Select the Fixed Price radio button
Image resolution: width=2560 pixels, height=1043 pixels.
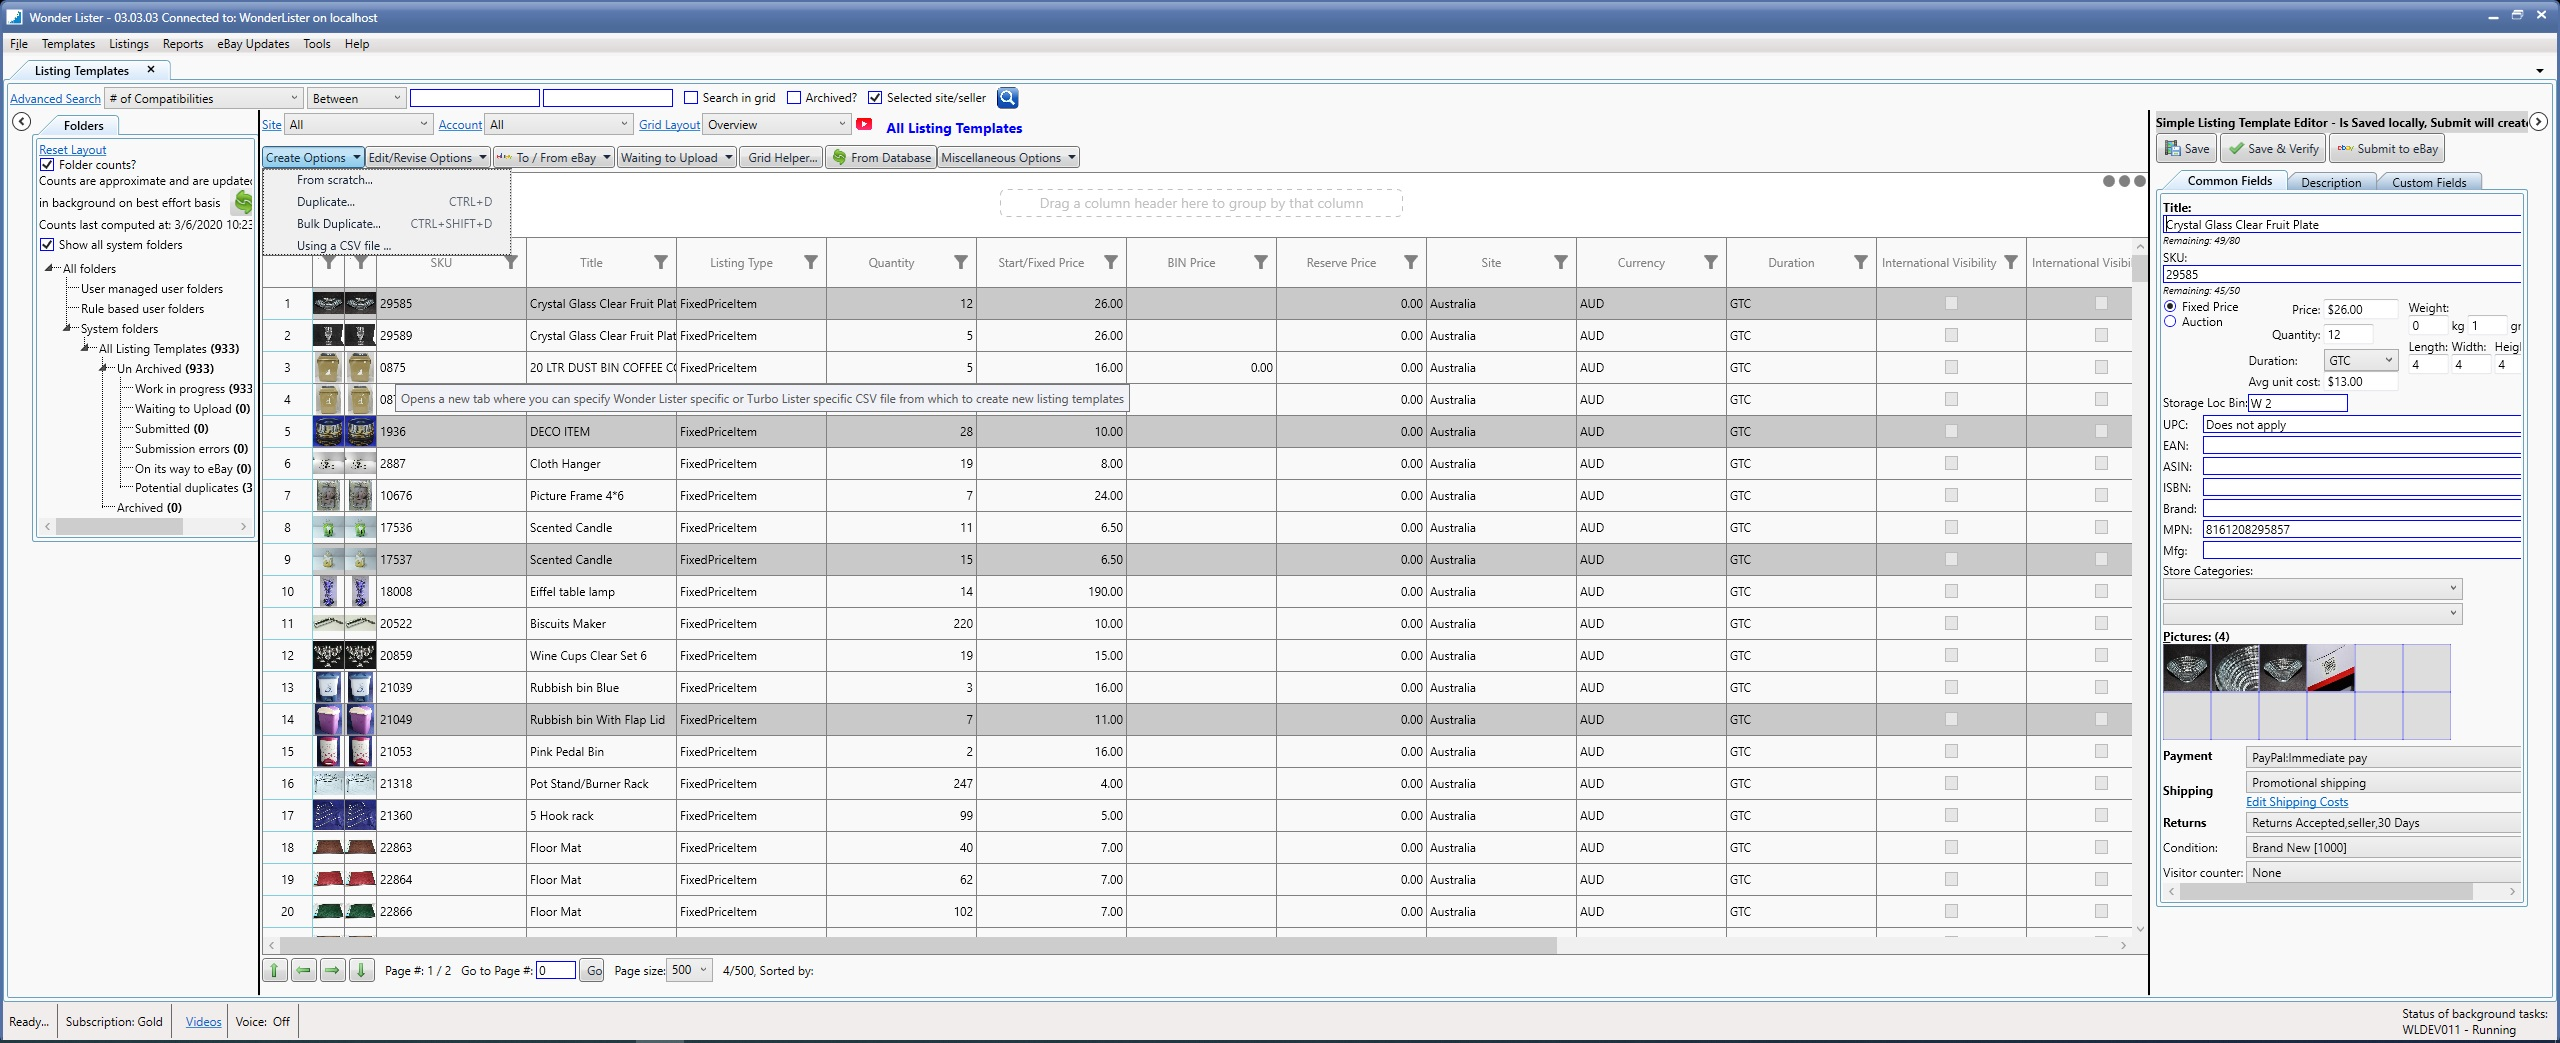pos(2170,307)
